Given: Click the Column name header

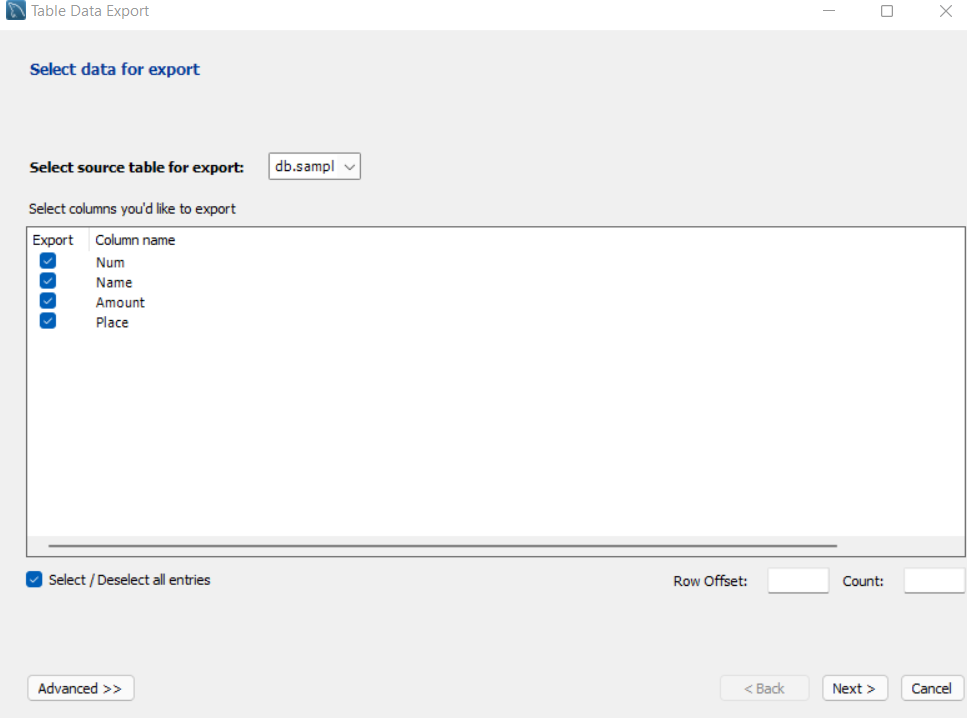Looking at the screenshot, I should click(x=134, y=239).
